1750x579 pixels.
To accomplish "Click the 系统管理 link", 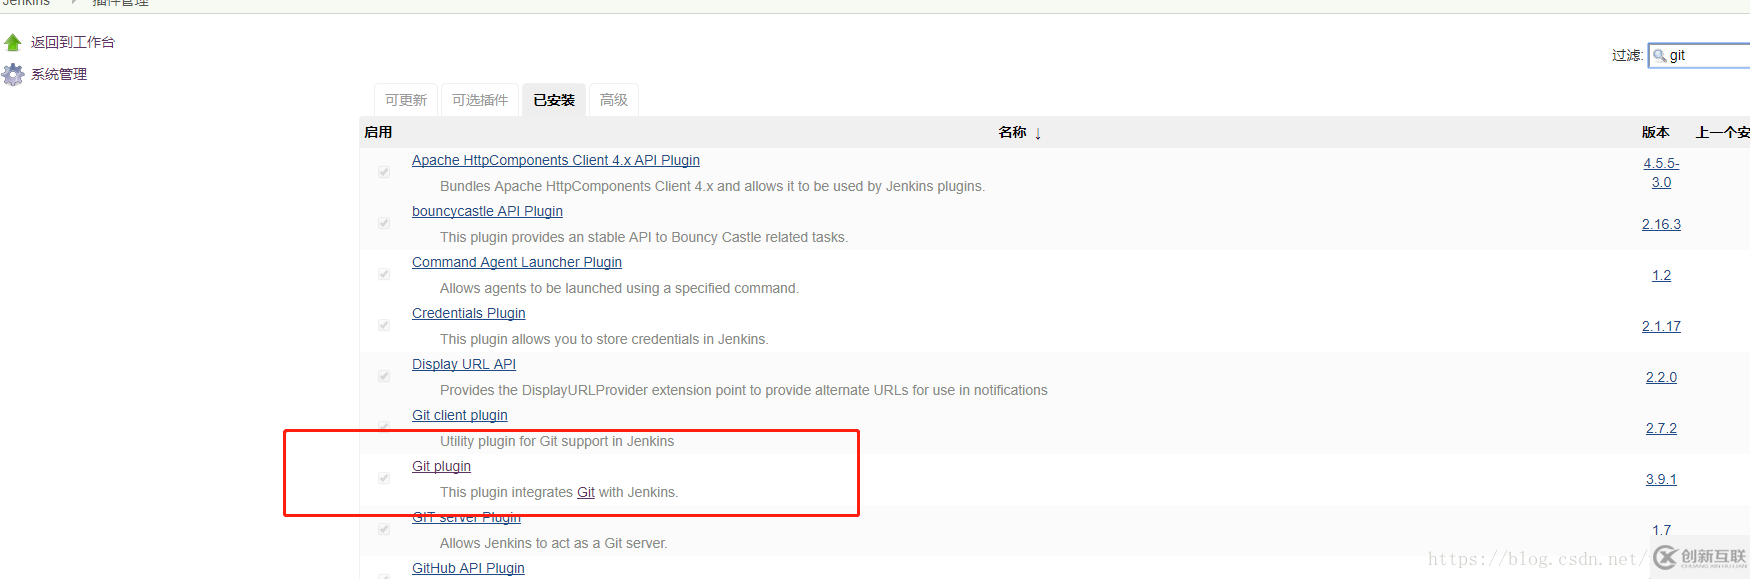I will (x=59, y=74).
